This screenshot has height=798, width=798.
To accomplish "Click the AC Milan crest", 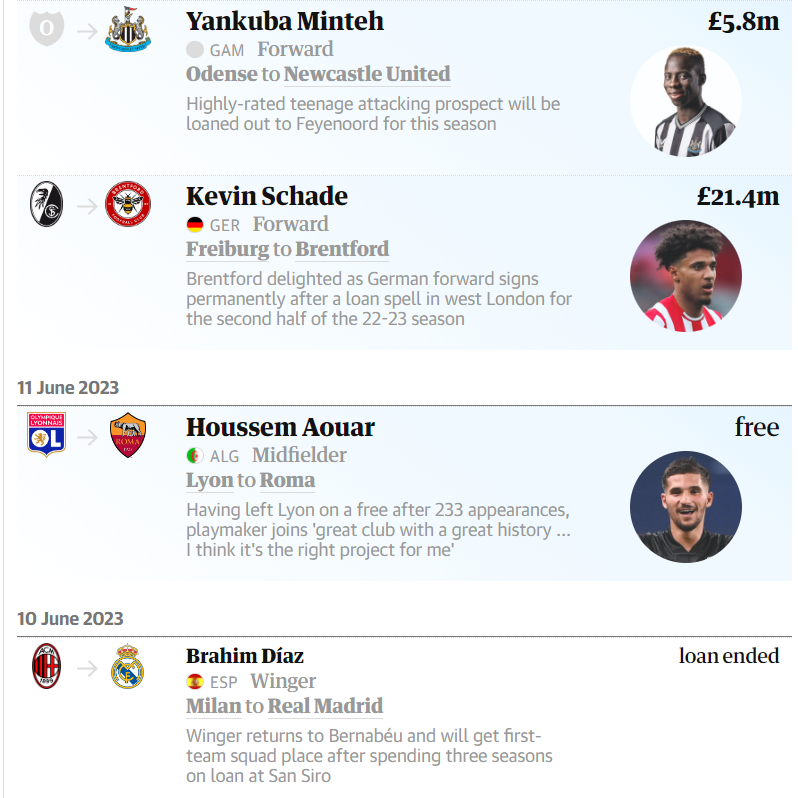I will tap(46, 666).
